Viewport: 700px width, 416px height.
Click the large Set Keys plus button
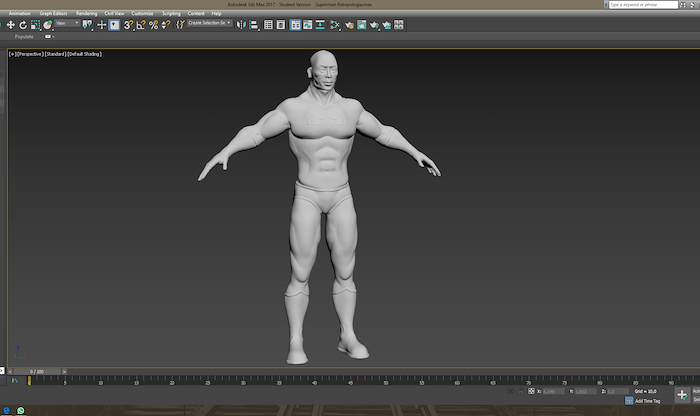pyautogui.click(x=682, y=395)
